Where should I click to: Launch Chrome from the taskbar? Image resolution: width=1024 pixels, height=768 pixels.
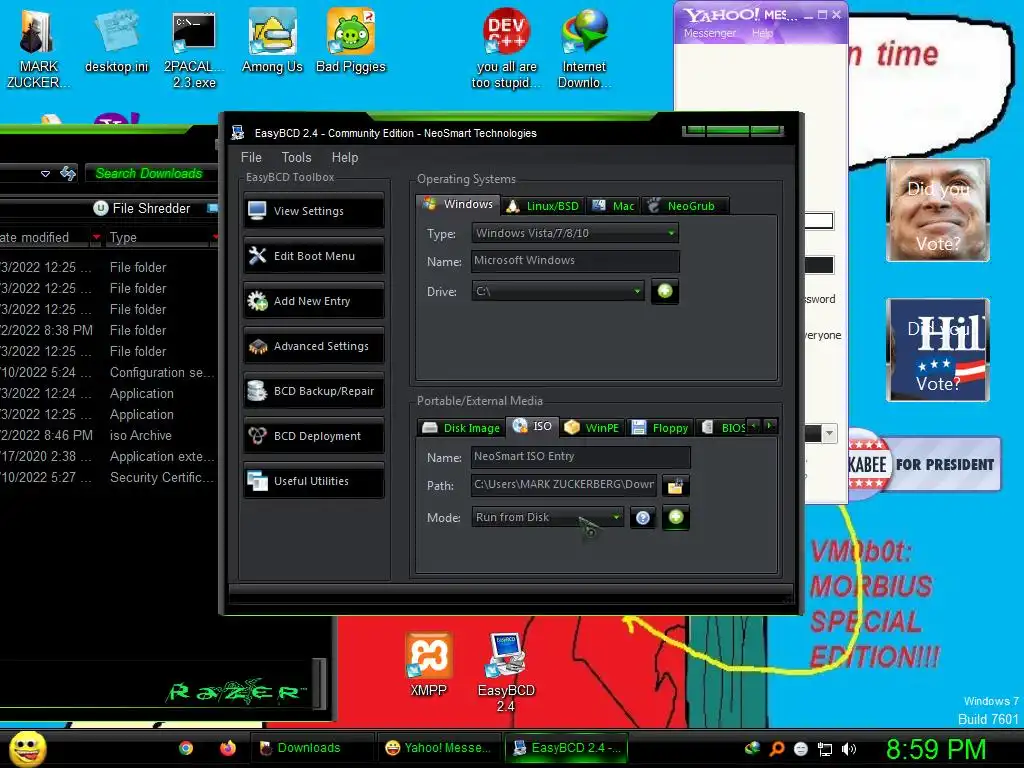click(186, 748)
